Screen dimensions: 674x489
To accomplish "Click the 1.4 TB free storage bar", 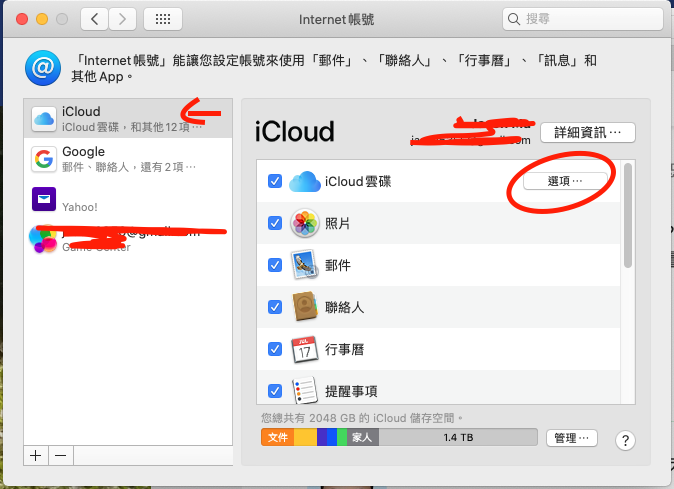I will tap(458, 437).
